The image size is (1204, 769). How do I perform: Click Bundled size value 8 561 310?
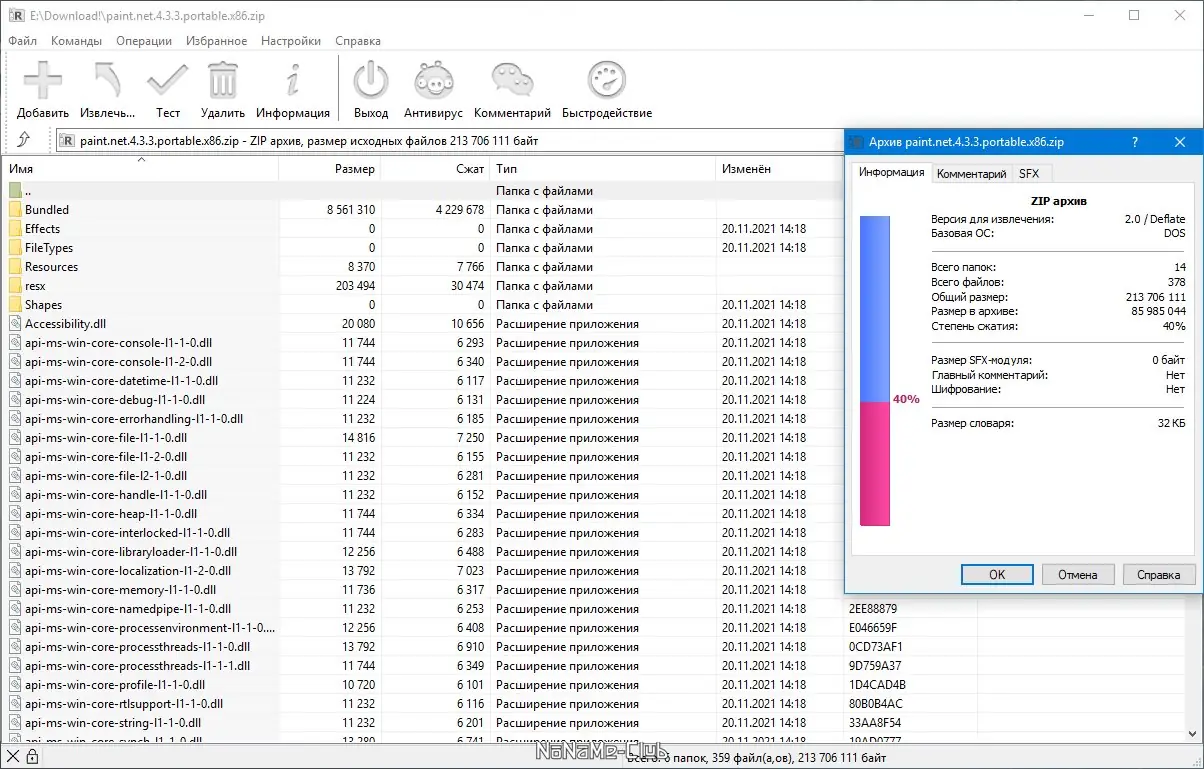351,210
